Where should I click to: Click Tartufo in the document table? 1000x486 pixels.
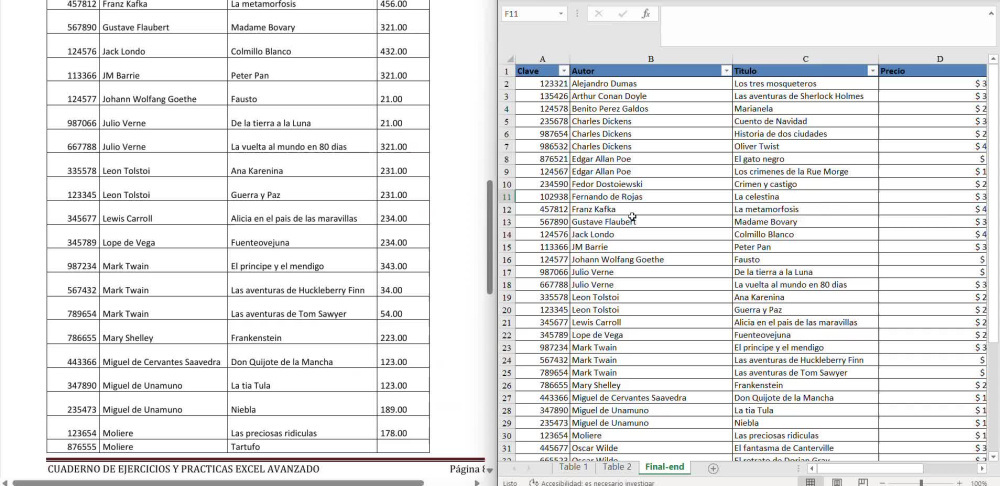pyautogui.click(x=246, y=446)
